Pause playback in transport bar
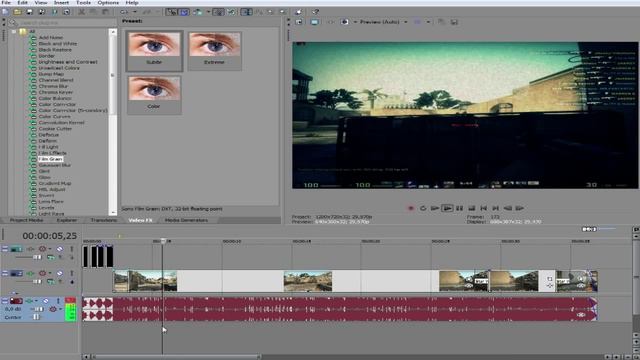This screenshot has width=640, height=360. [460, 208]
